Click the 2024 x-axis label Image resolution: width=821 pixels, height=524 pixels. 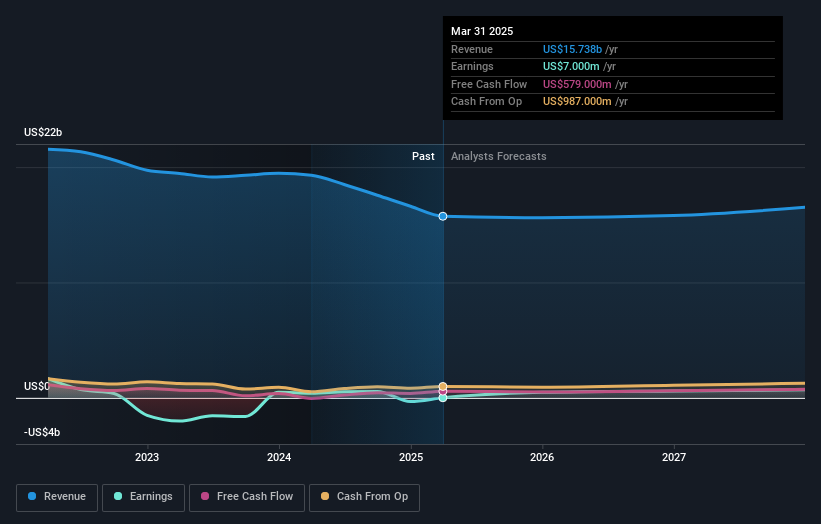[x=279, y=457]
